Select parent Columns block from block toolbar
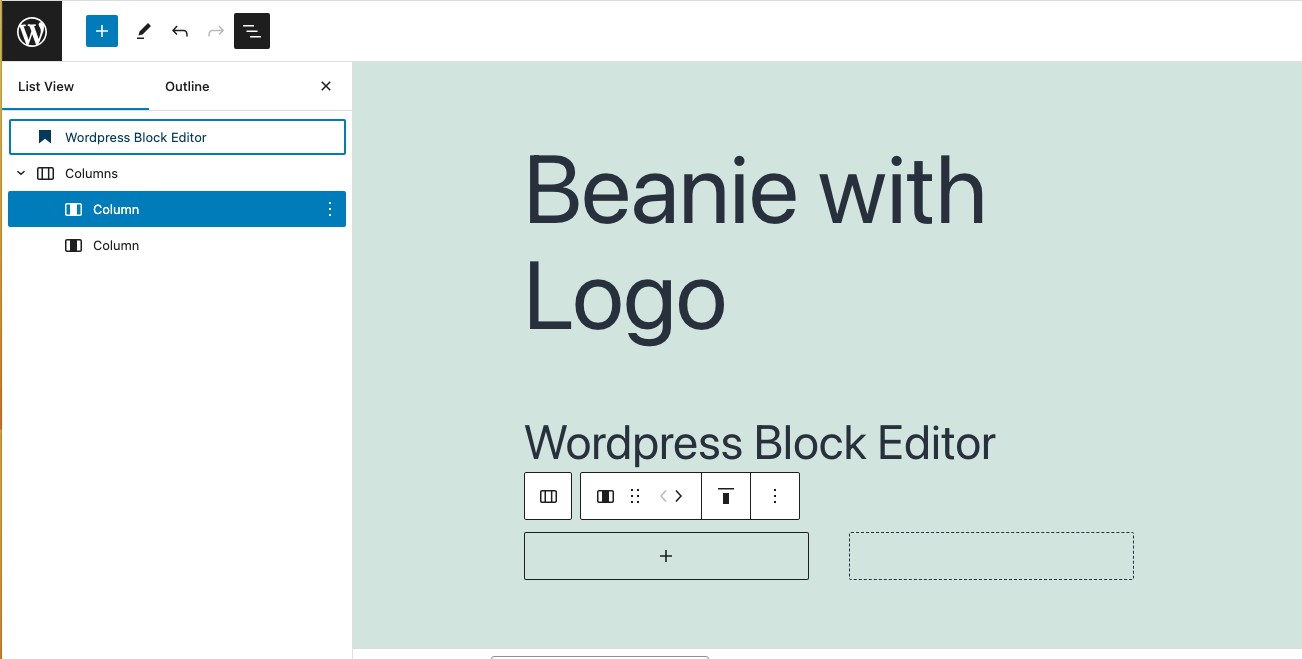Viewport: 1302px width, 659px height. point(548,496)
